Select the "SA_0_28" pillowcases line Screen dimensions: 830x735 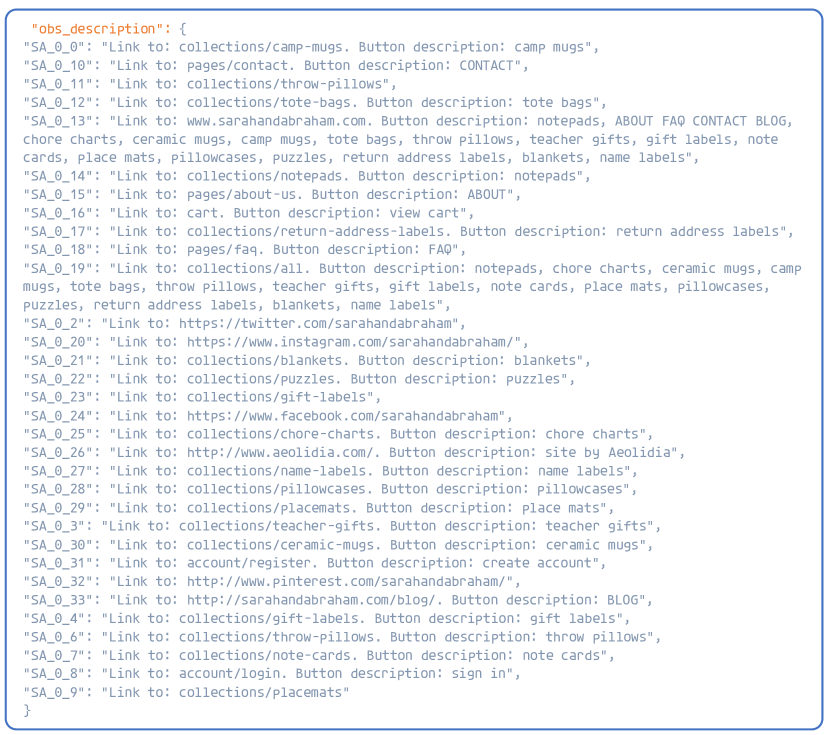pos(330,489)
